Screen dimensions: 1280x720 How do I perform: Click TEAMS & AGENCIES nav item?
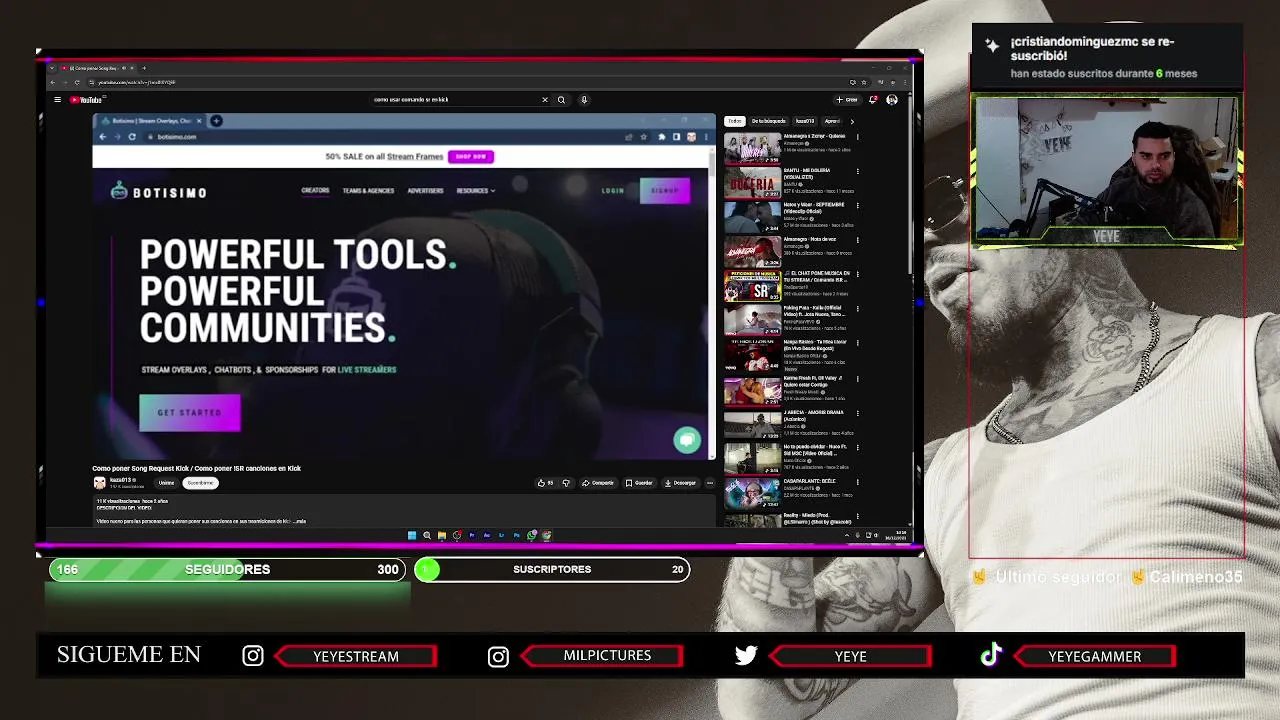(x=368, y=190)
